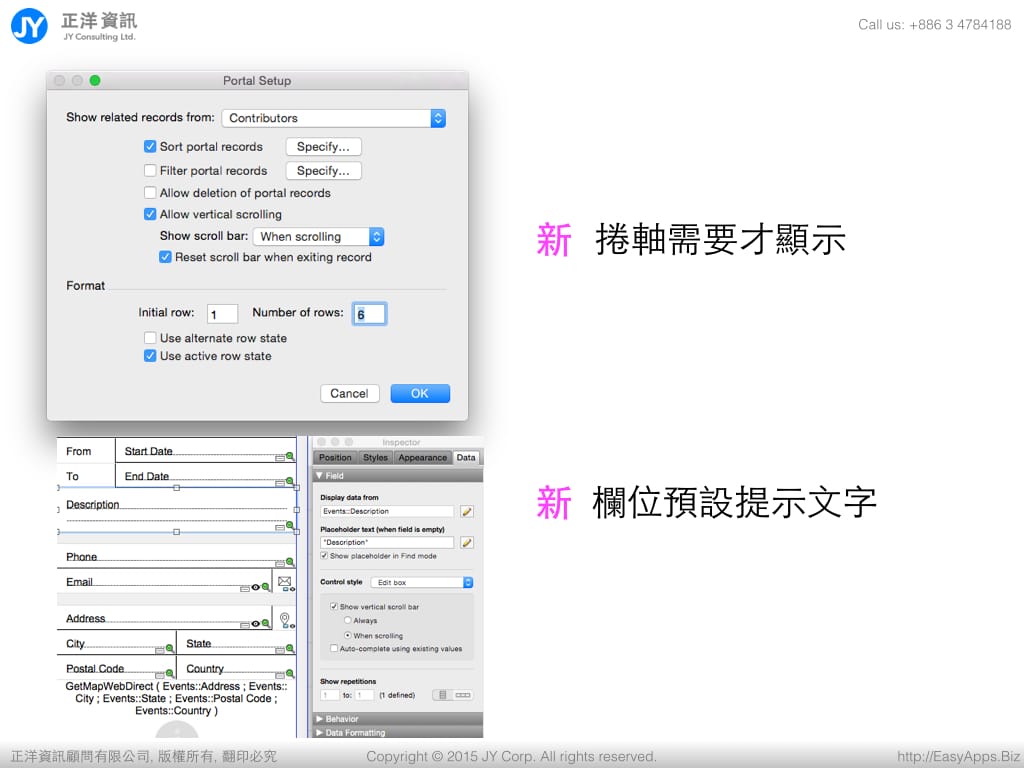Enable Filter portal records checkbox
The image size is (1024, 768).
click(x=150, y=171)
